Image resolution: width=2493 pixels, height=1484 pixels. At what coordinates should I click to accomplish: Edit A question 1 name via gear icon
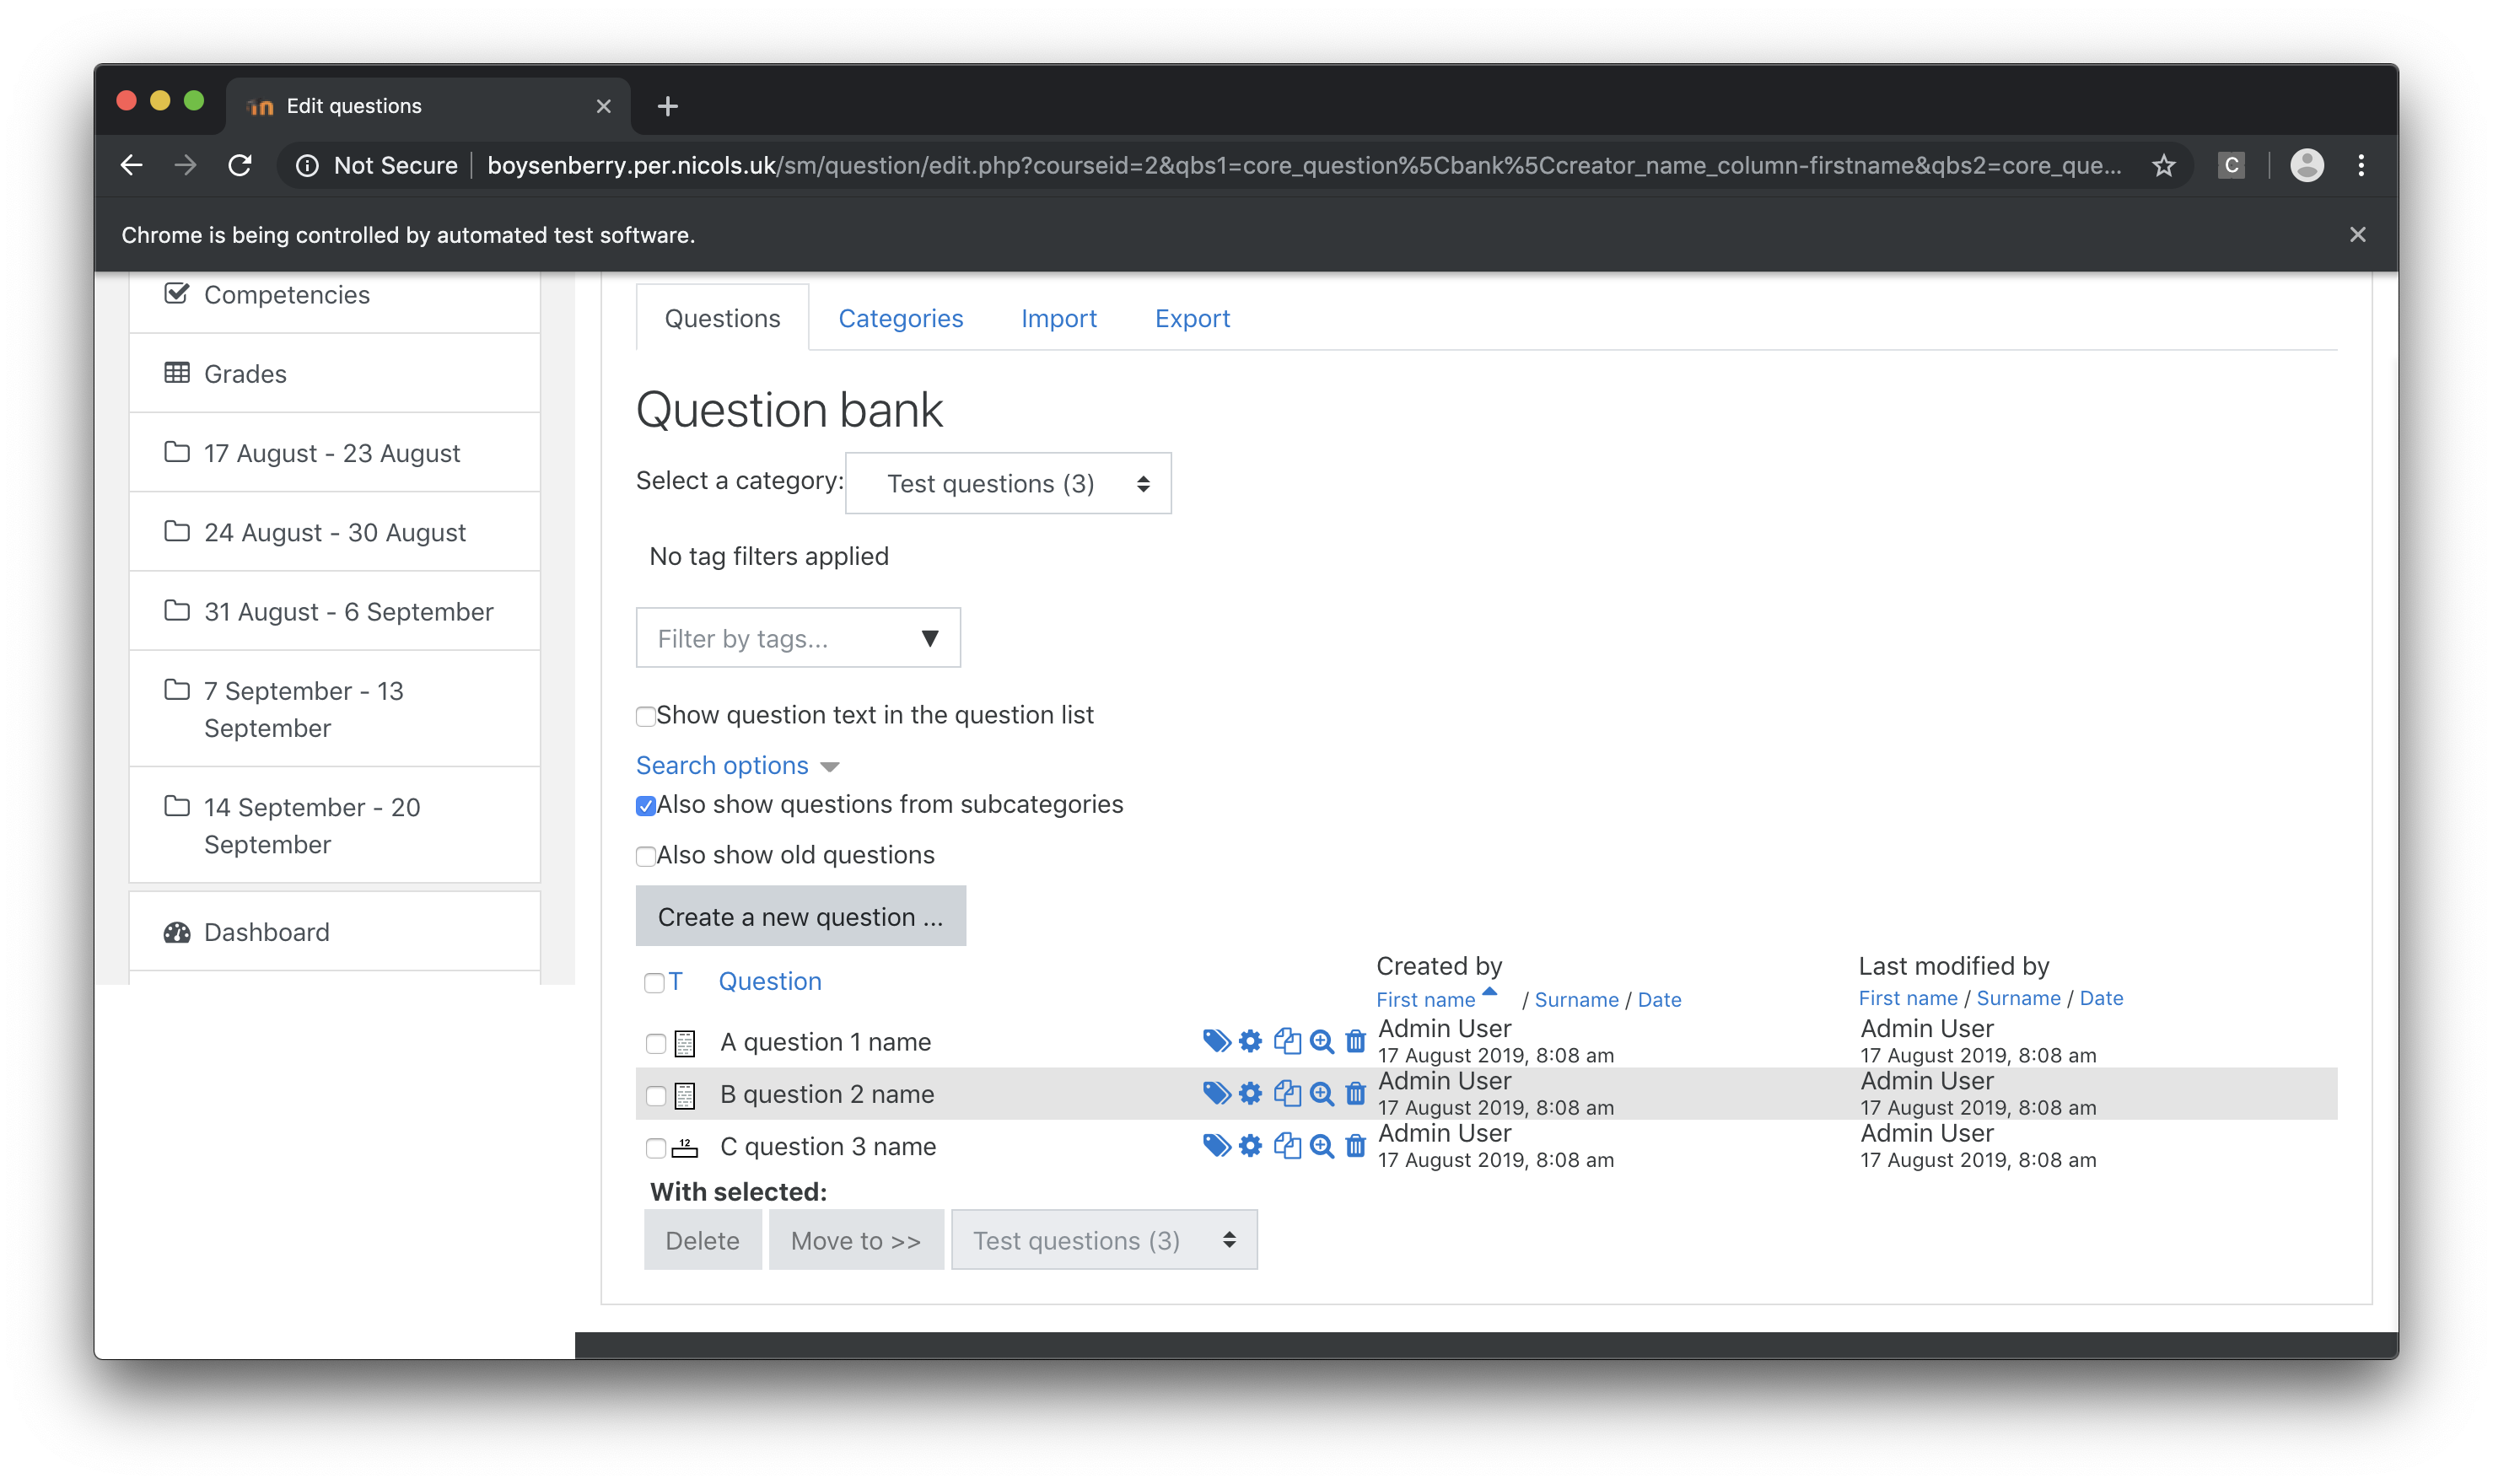click(1250, 1041)
